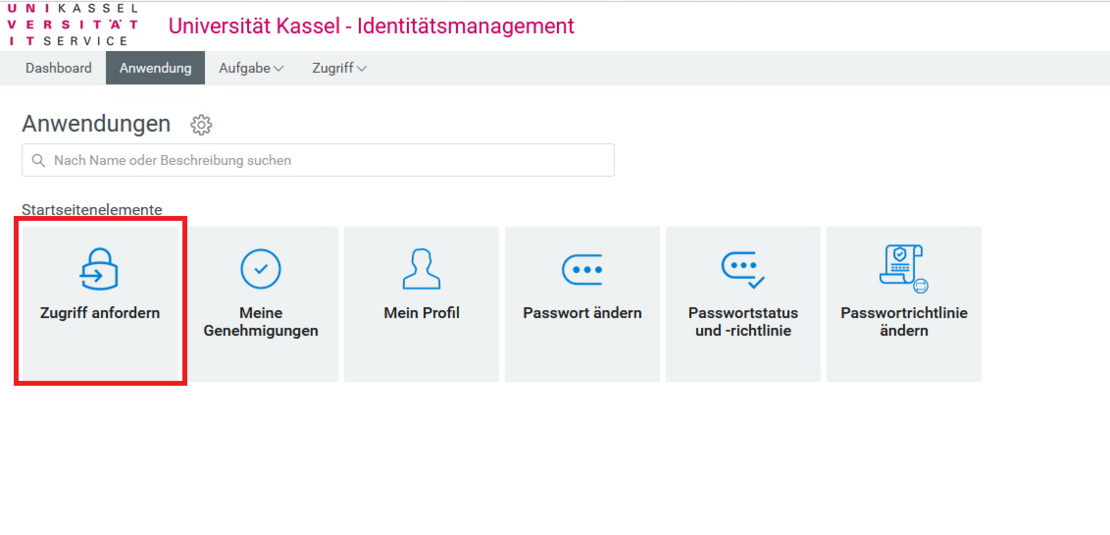Click the 'Universität Kassel - Identitätsmanagement' page title
Image resolution: width=1110 pixels, height=535 pixels.
[x=371, y=26]
